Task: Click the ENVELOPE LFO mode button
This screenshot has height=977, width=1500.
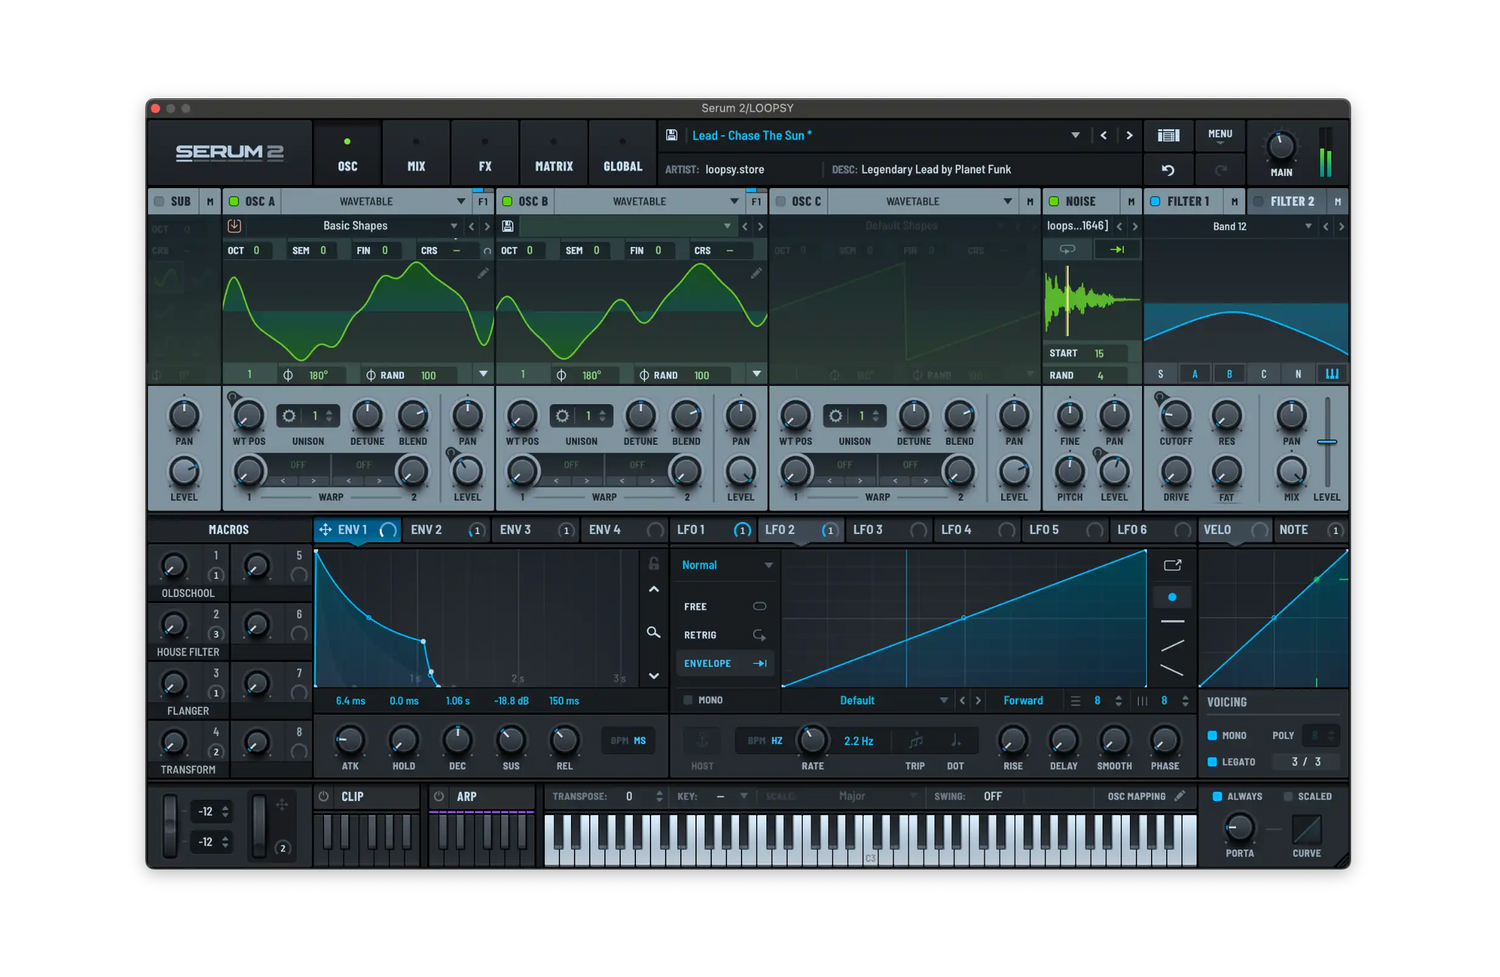Action: (725, 663)
